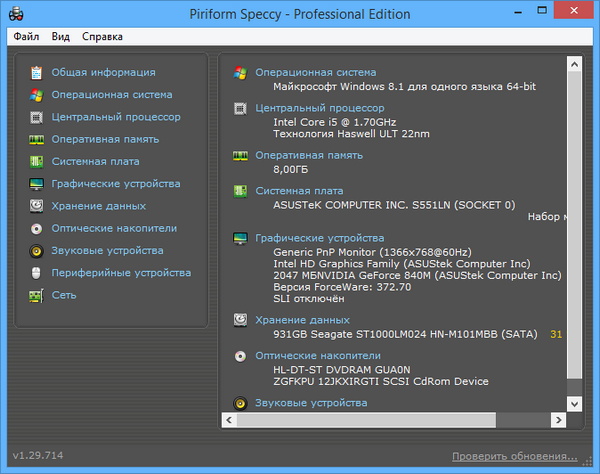Open the Вид menu
The width and height of the screenshot is (600, 474).
click(61, 37)
